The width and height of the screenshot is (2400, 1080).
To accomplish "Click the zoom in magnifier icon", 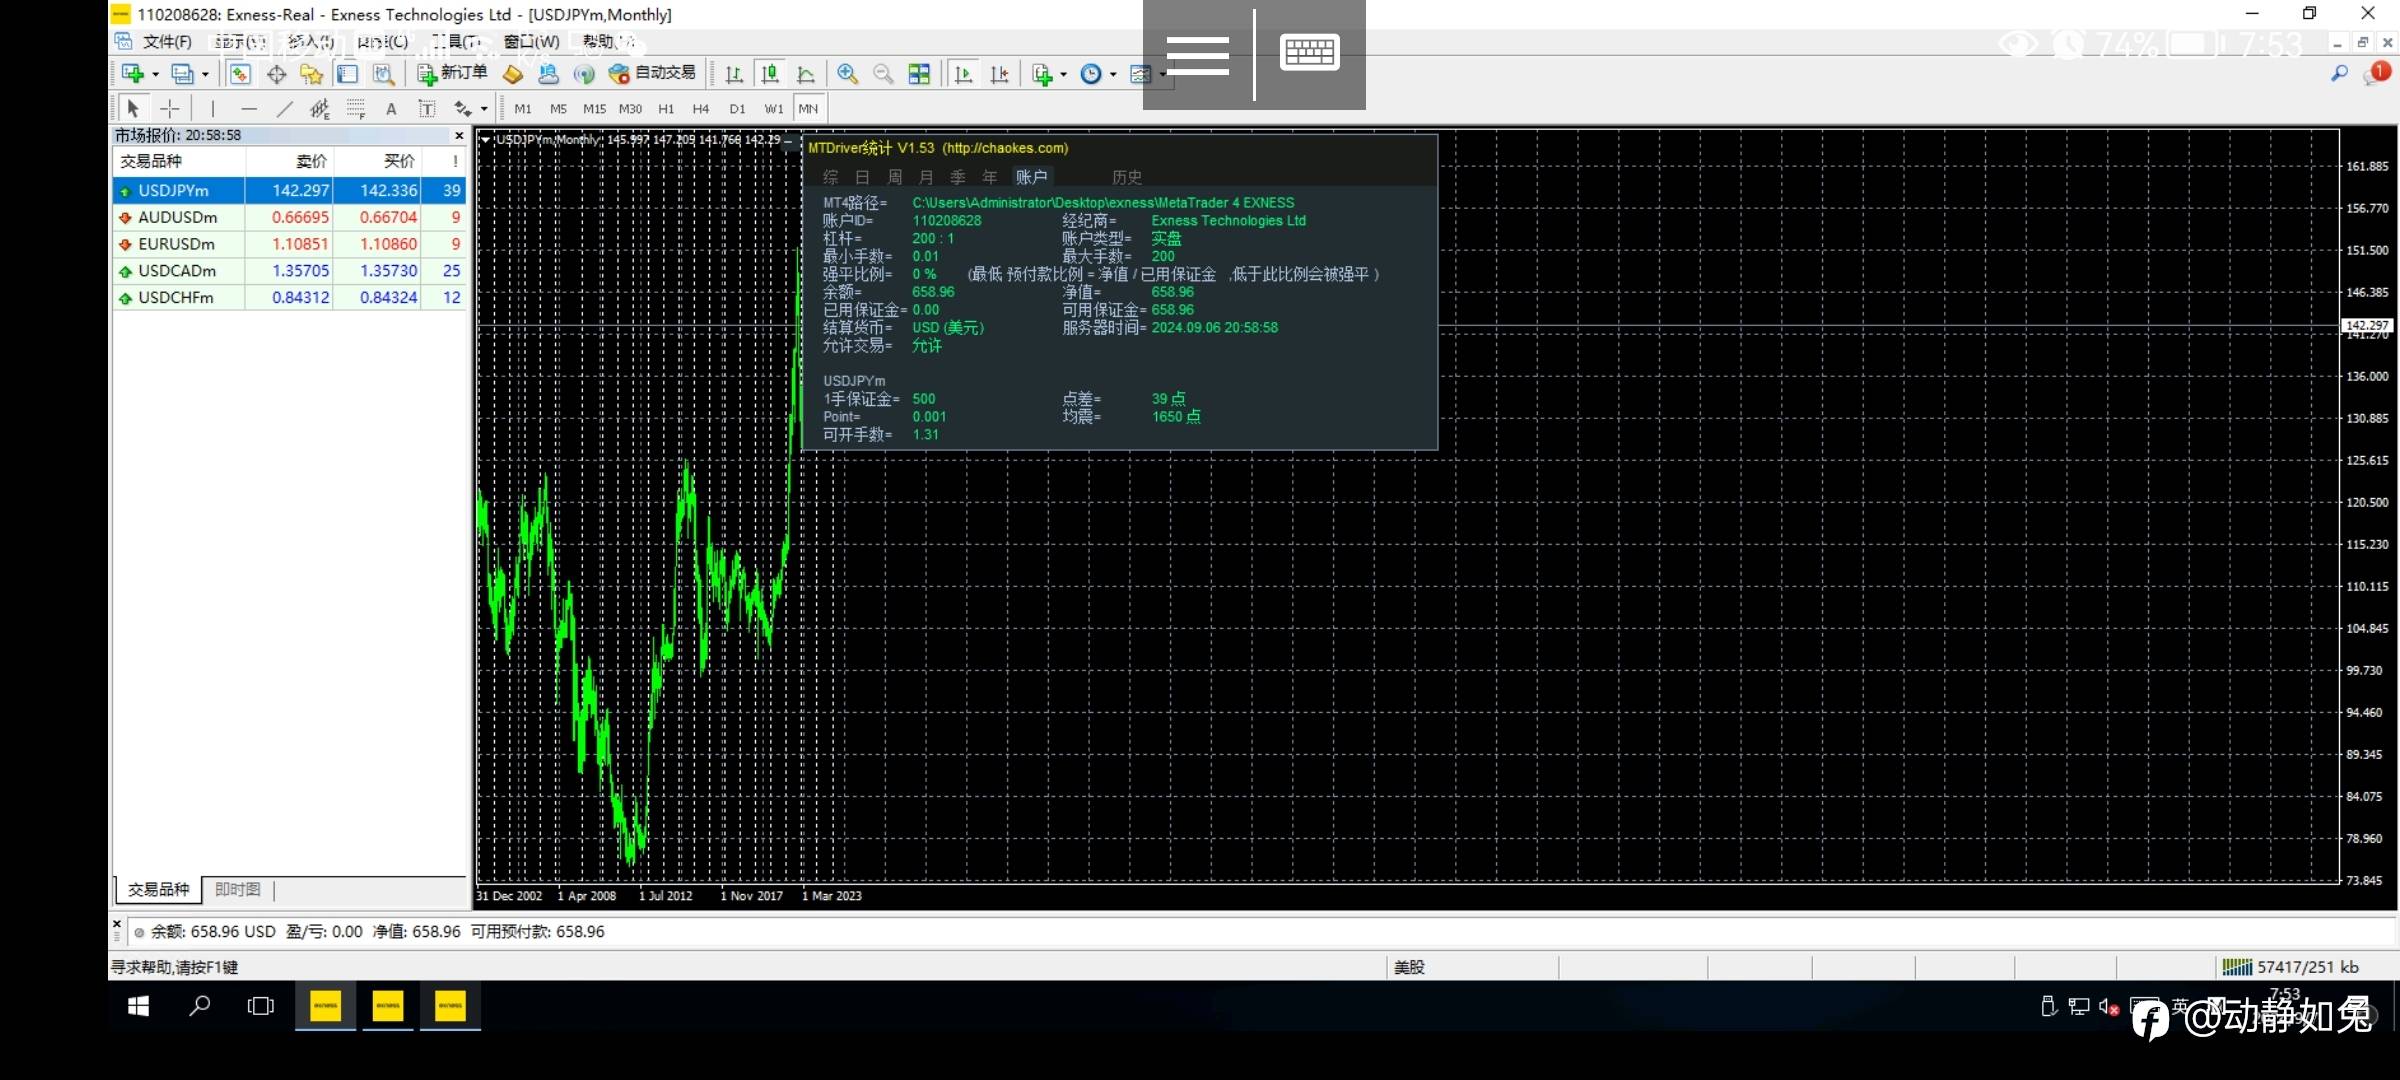I will tap(847, 73).
